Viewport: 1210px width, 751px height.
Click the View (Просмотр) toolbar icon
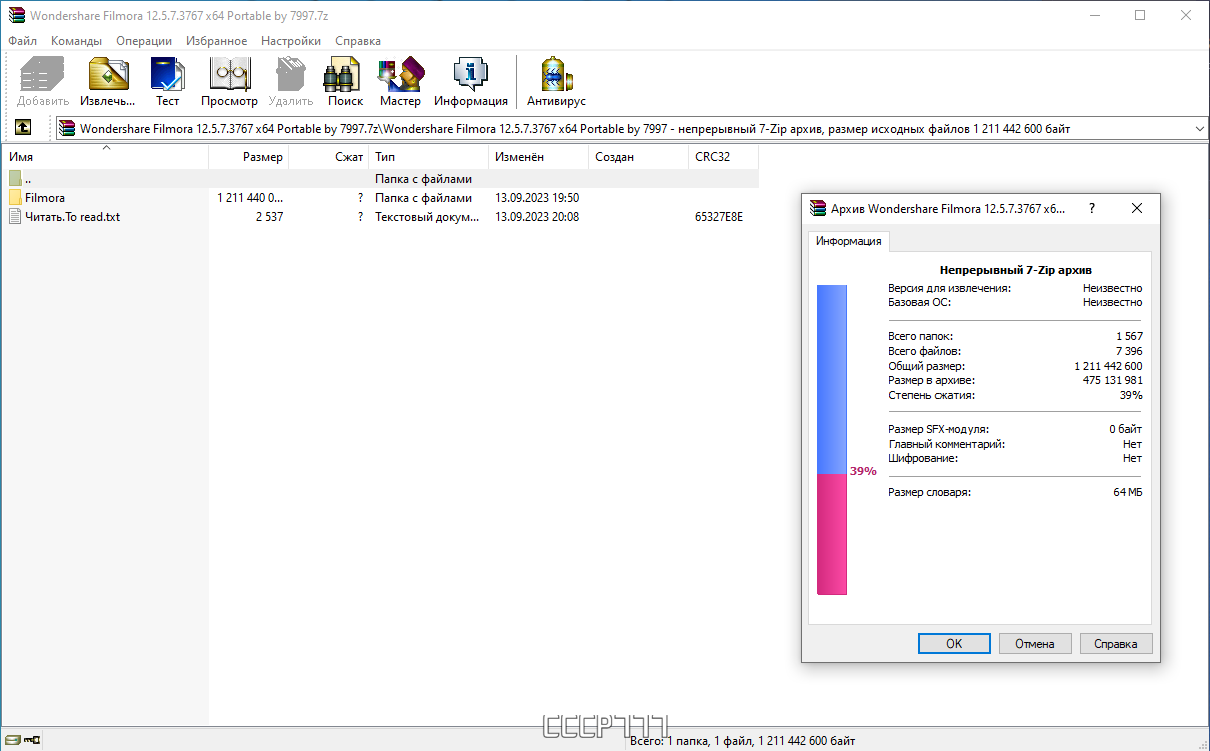pyautogui.click(x=229, y=75)
